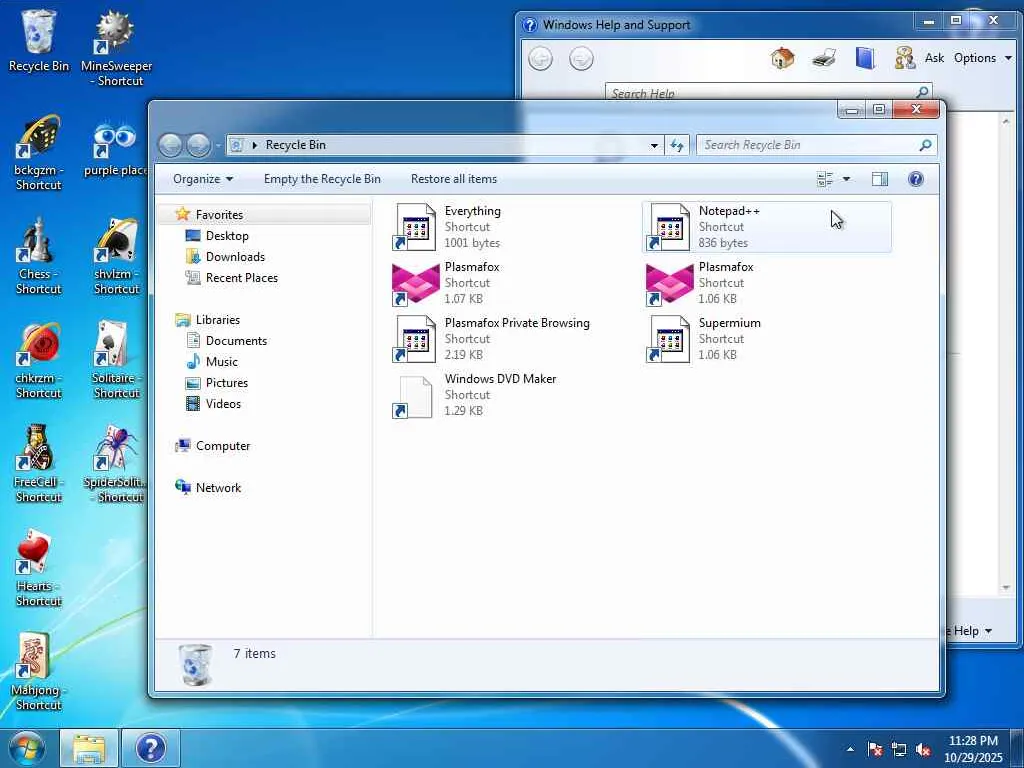Click the Explorer taskbar button

[89, 748]
